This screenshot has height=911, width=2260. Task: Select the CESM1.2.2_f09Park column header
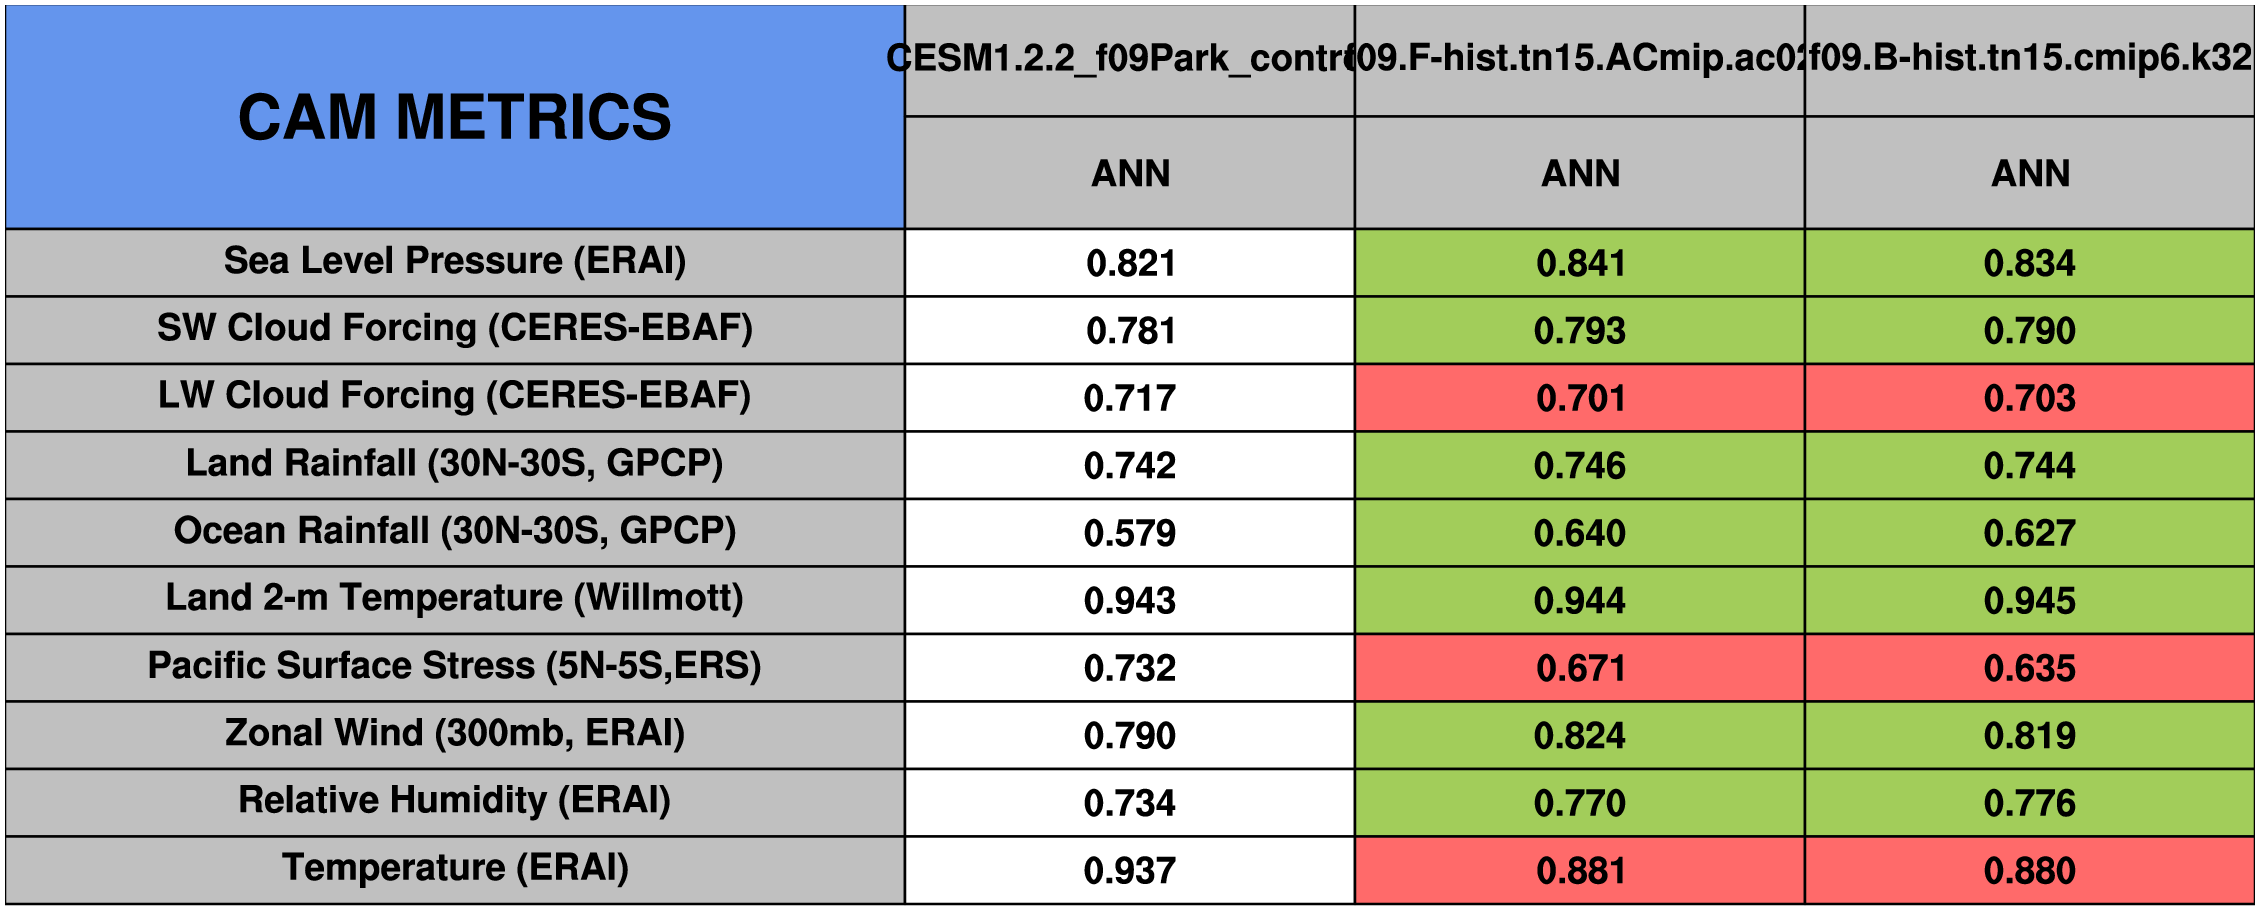coord(1129,59)
